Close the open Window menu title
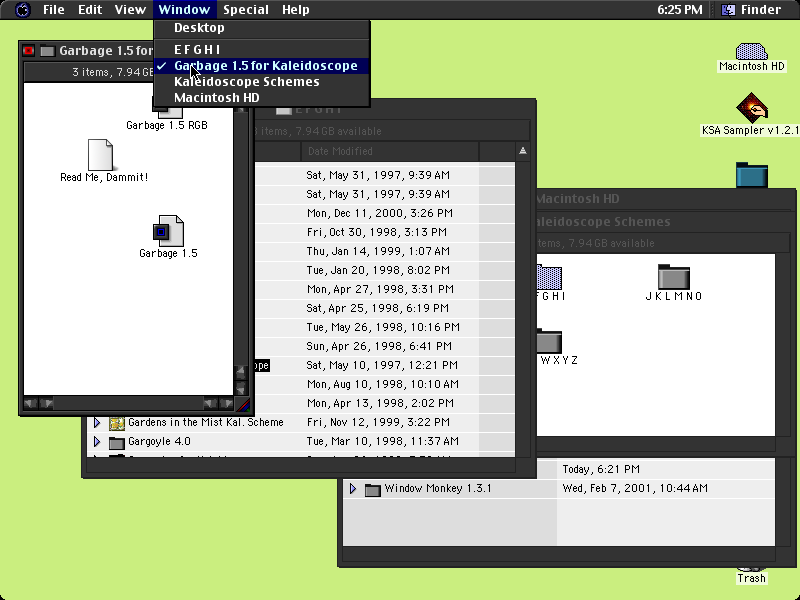Image resolution: width=800 pixels, height=600 pixels. [x=184, y=10]
